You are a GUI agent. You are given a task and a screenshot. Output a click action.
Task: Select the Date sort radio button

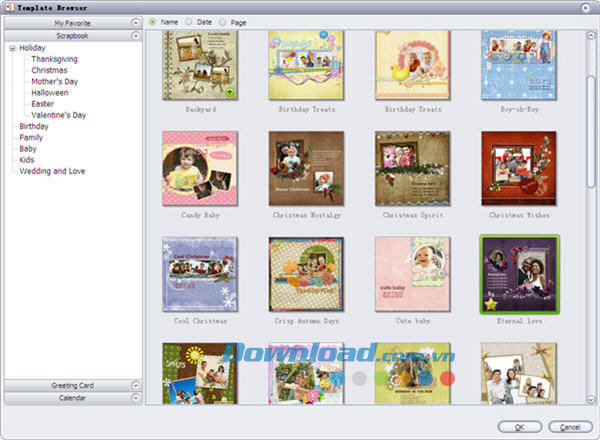(x=189, y=21)
